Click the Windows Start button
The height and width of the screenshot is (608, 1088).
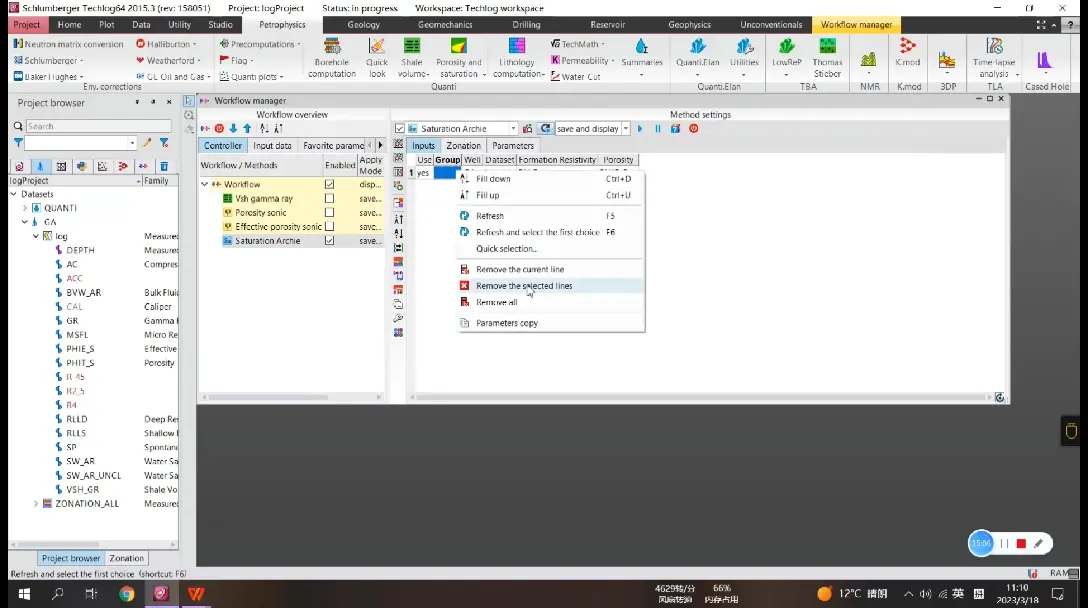pos(24,594)
